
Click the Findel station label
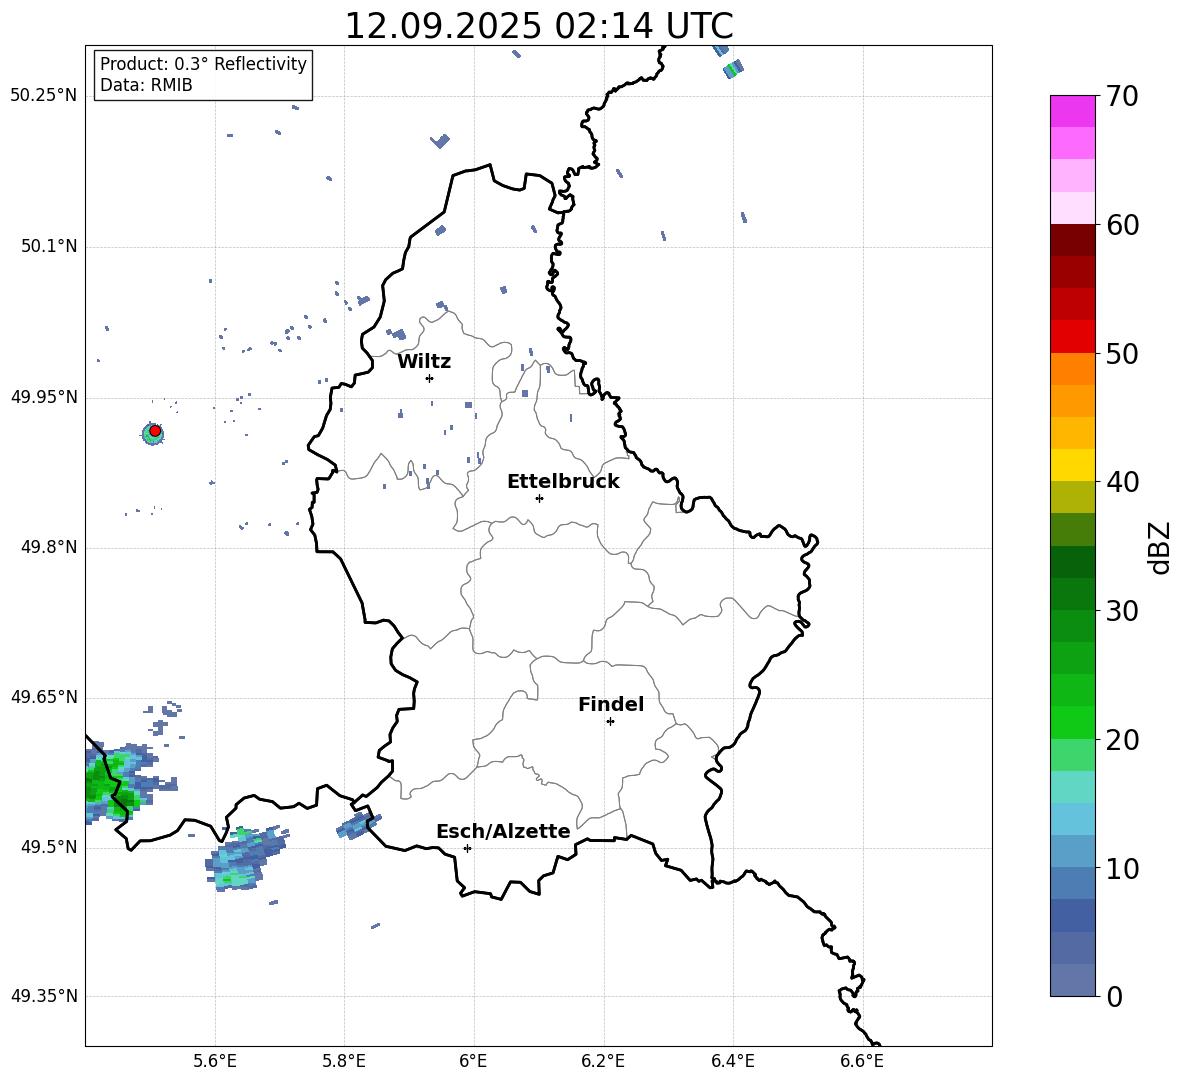(x=611, y=704)
